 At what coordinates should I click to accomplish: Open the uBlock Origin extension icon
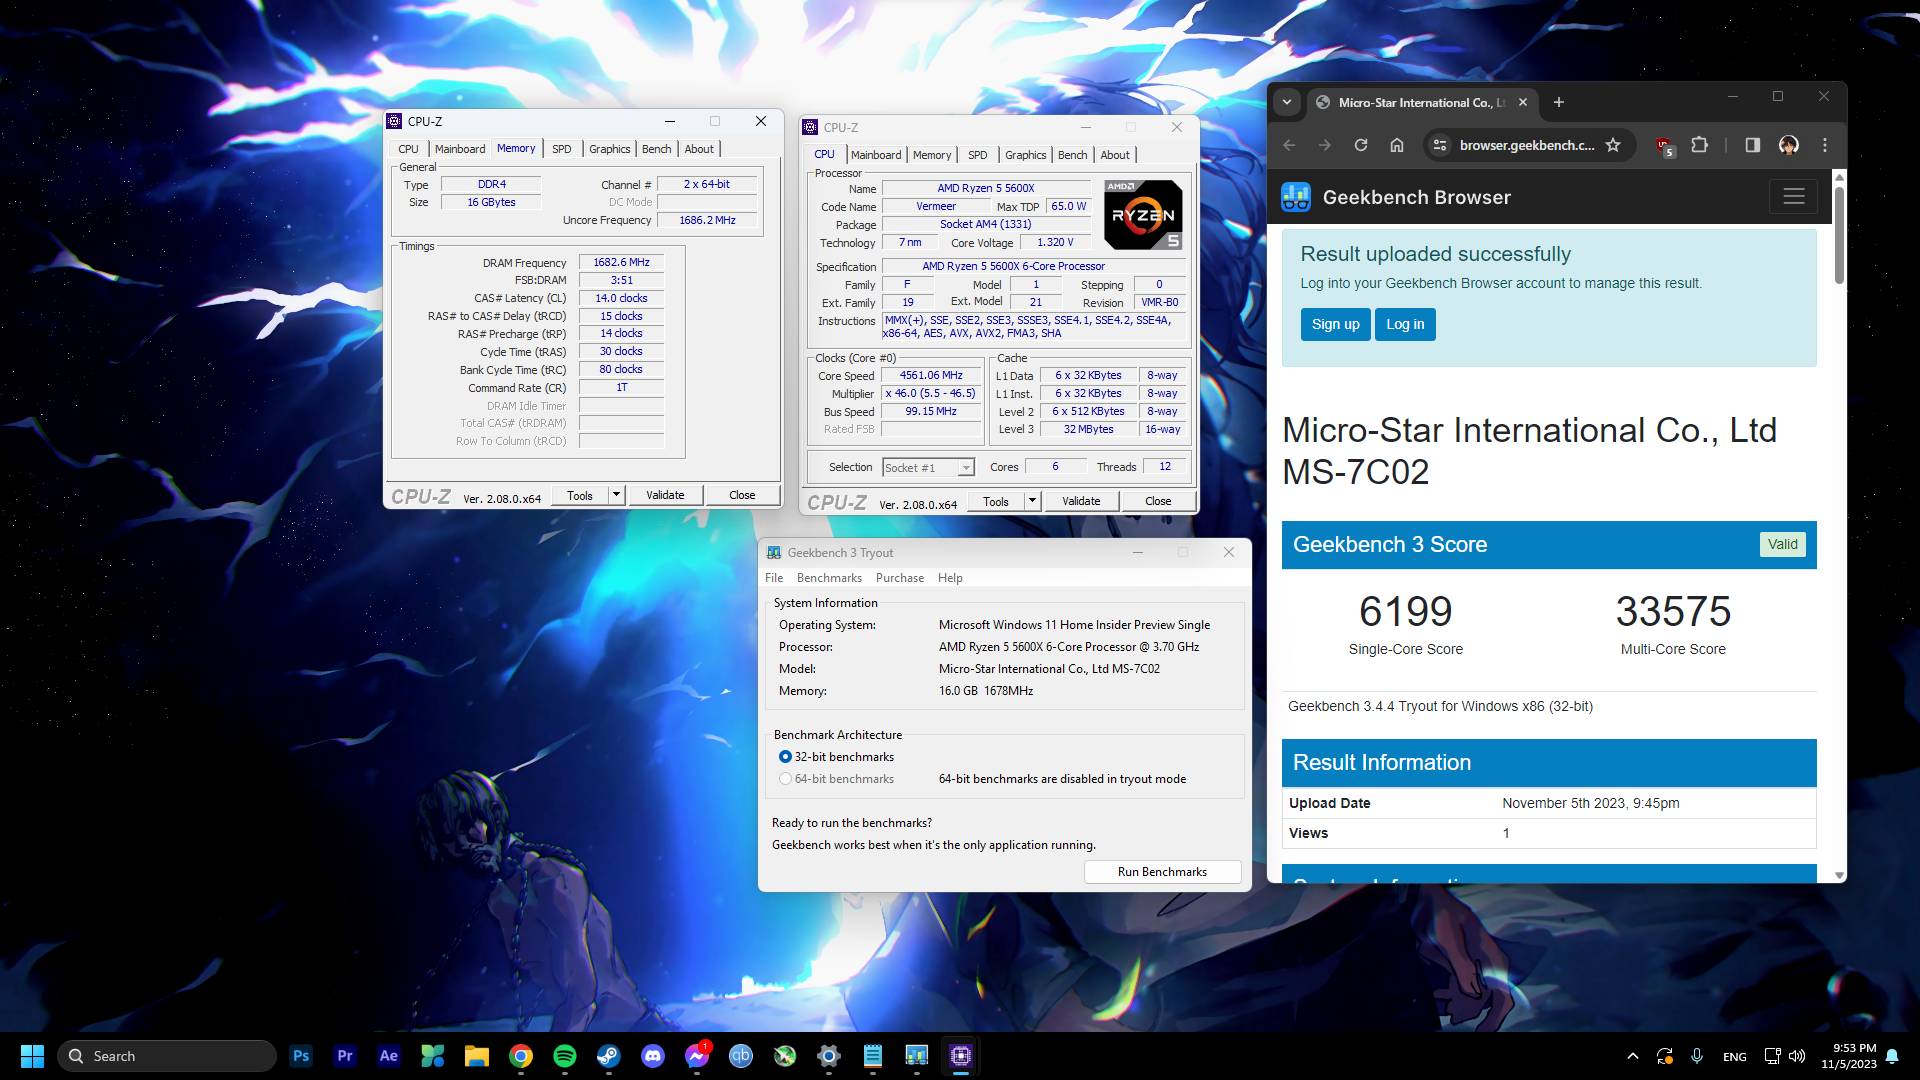click(x=1664, y=146)
